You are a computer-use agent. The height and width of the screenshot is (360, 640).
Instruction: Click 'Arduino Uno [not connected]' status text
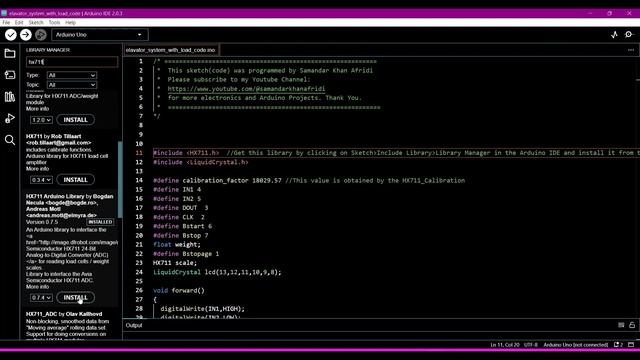coord(576,345)
